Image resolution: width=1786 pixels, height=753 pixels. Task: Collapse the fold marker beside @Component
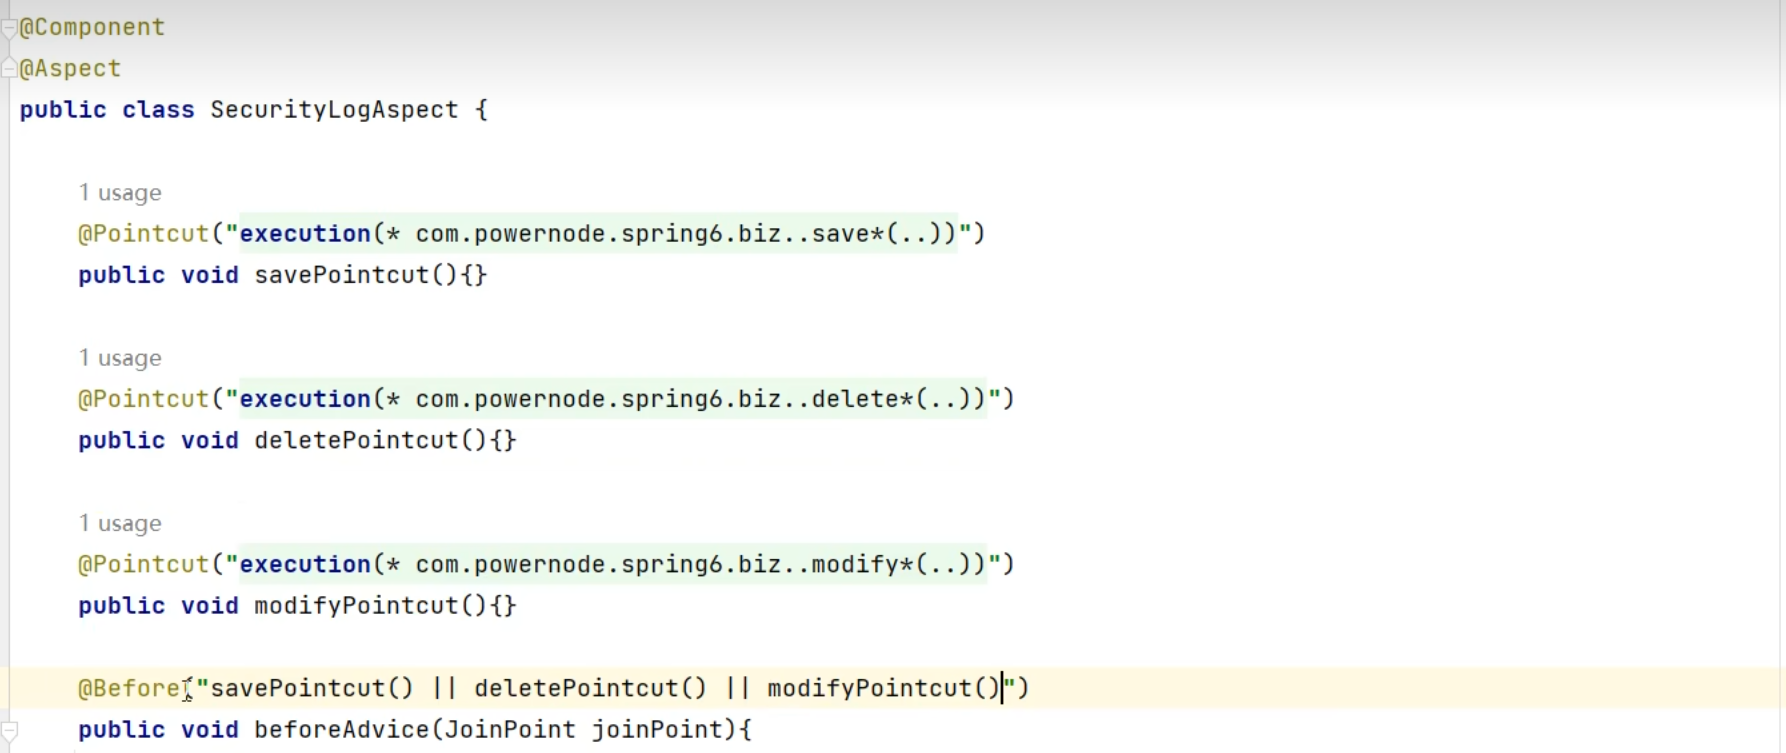9,28
